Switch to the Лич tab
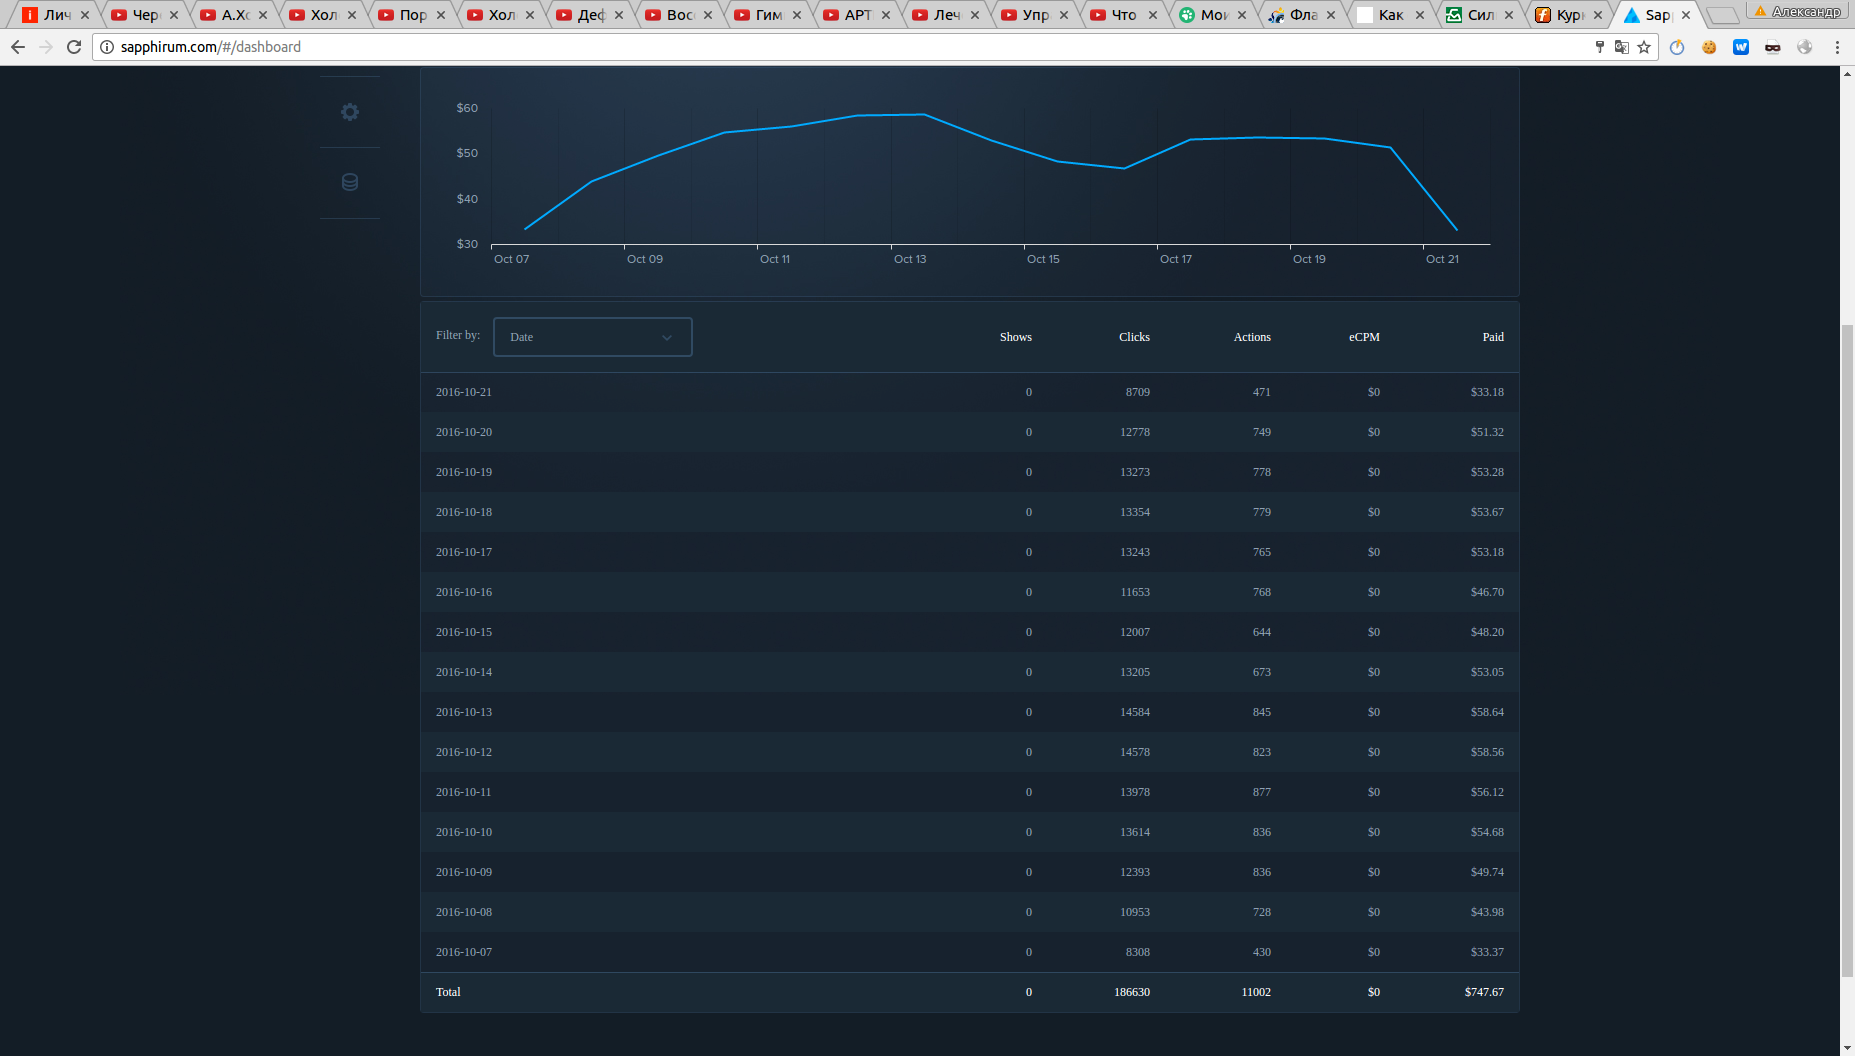The height and width of the screenshot is (1056, 1855). 56,15
